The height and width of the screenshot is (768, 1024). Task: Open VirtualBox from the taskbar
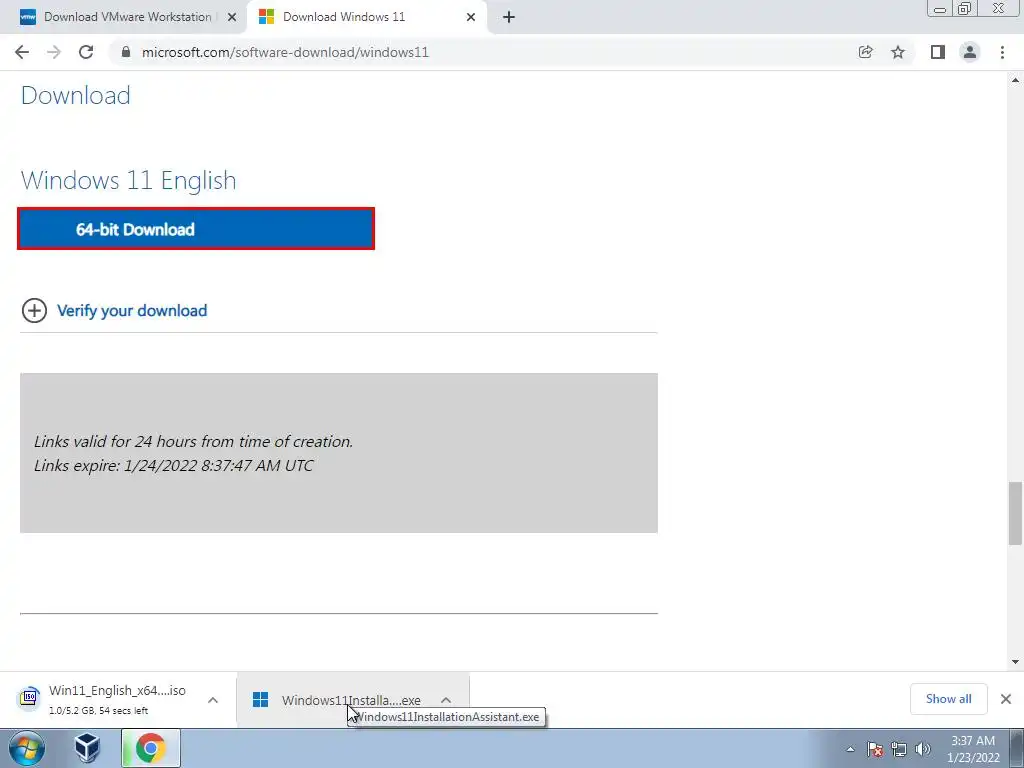pyautogui.click(x=88, y=748)
